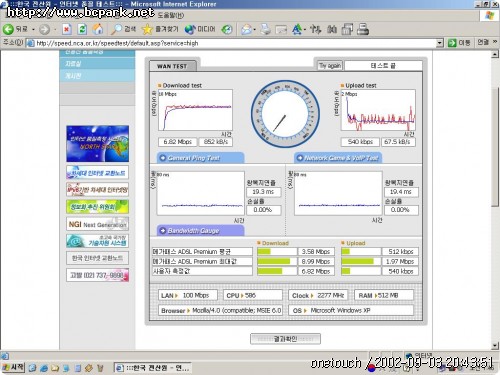
Task: Open the Forward button history dropdown arrow
Action: 55,30
